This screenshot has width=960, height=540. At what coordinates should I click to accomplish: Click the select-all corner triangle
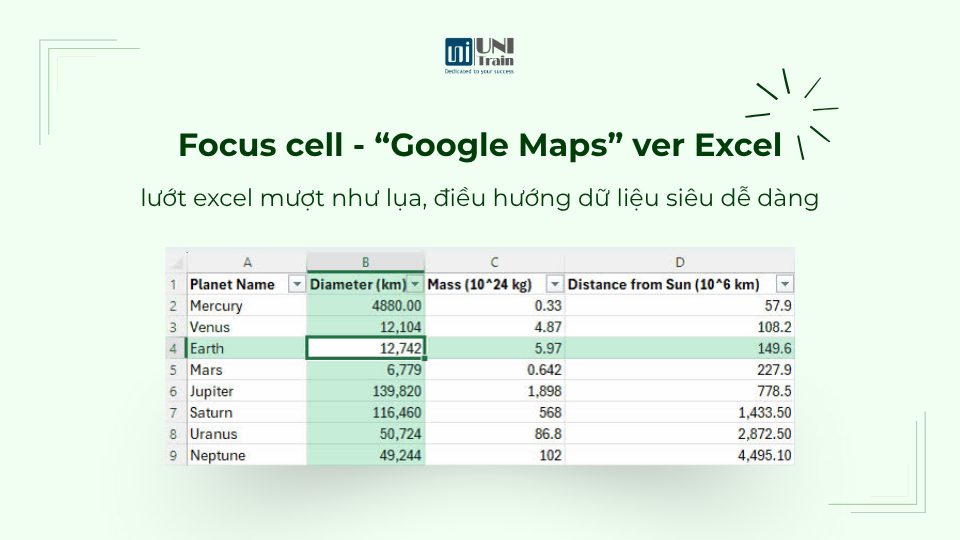click(x=177, y=263)
